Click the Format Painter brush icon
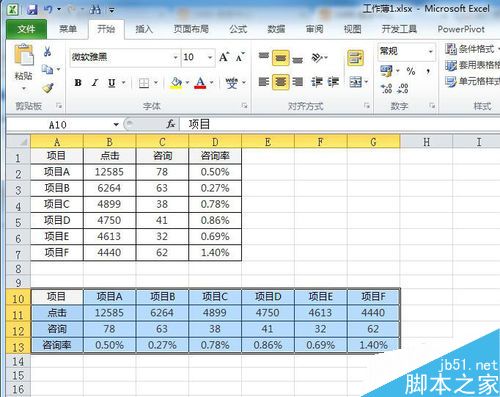500x397 pixels. click(48, 88)
